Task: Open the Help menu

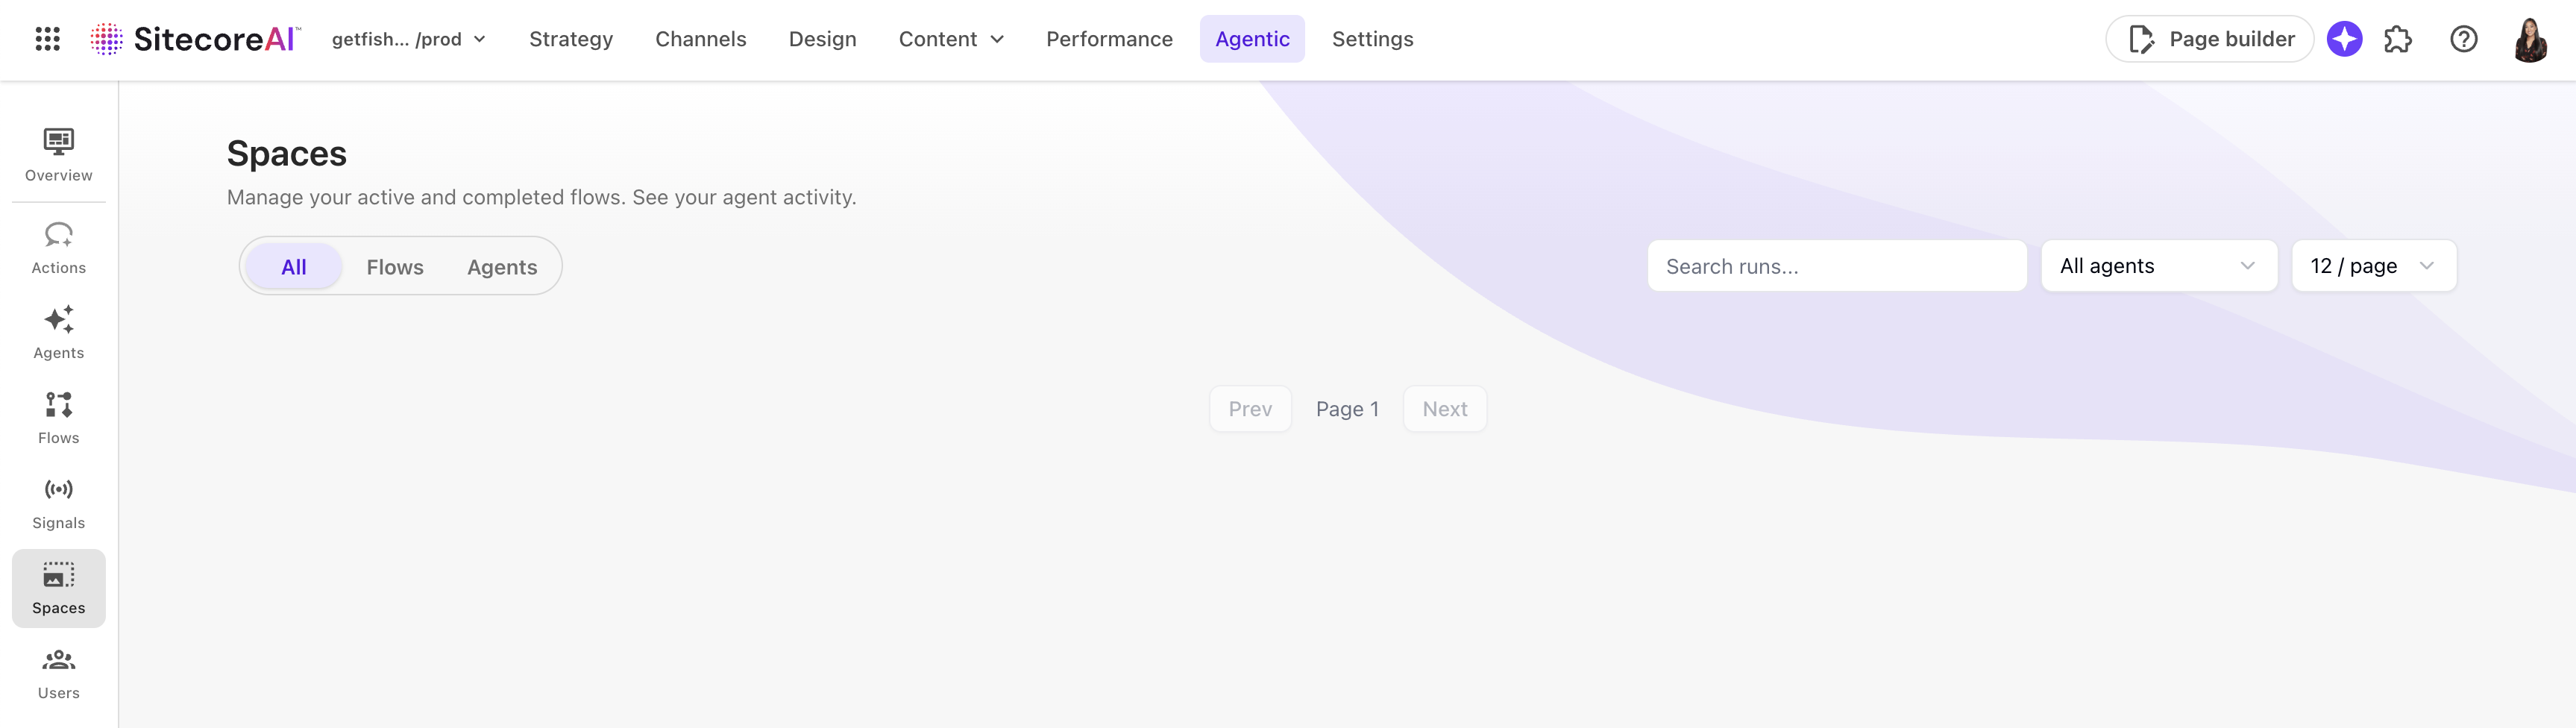Action: pyautogui.click(x=2464, y=39)
